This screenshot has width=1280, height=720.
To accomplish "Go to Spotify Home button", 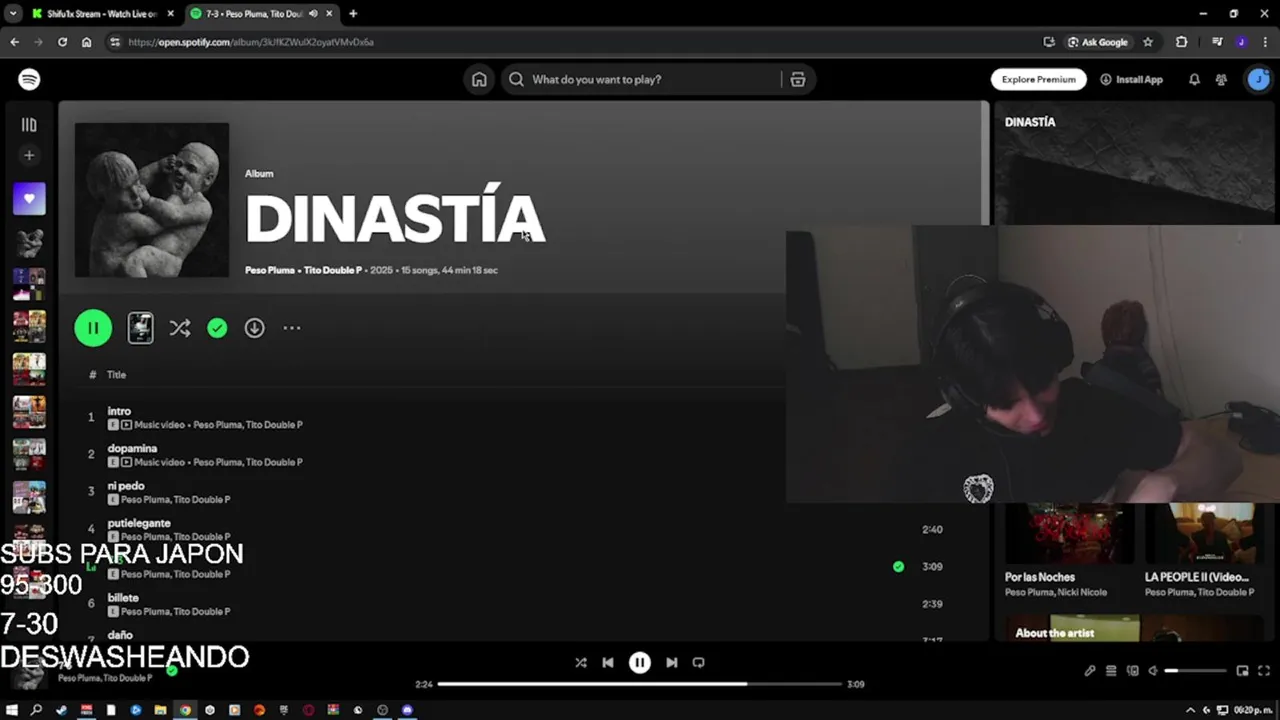I will tap(479, 79).
